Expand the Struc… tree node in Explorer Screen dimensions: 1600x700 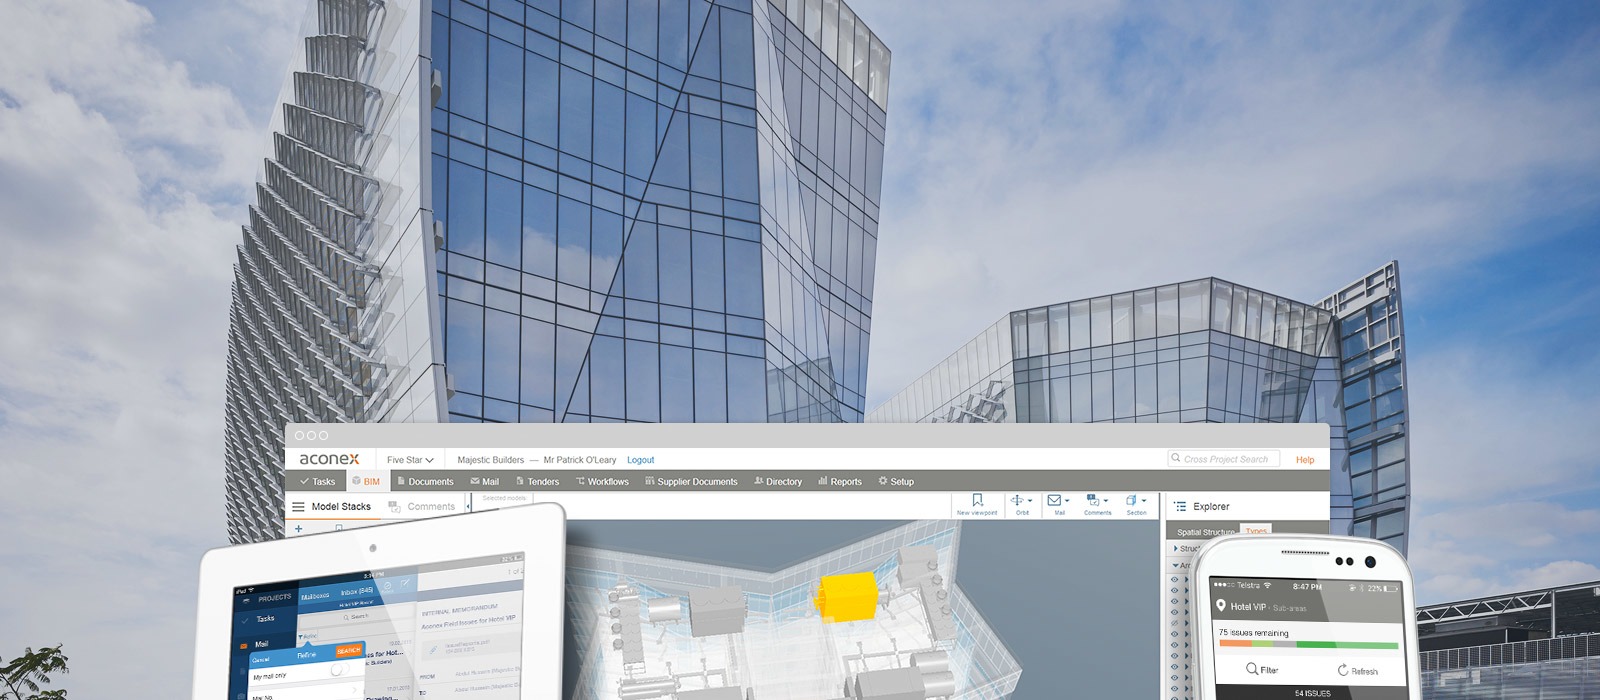(x=1176, y=549)
